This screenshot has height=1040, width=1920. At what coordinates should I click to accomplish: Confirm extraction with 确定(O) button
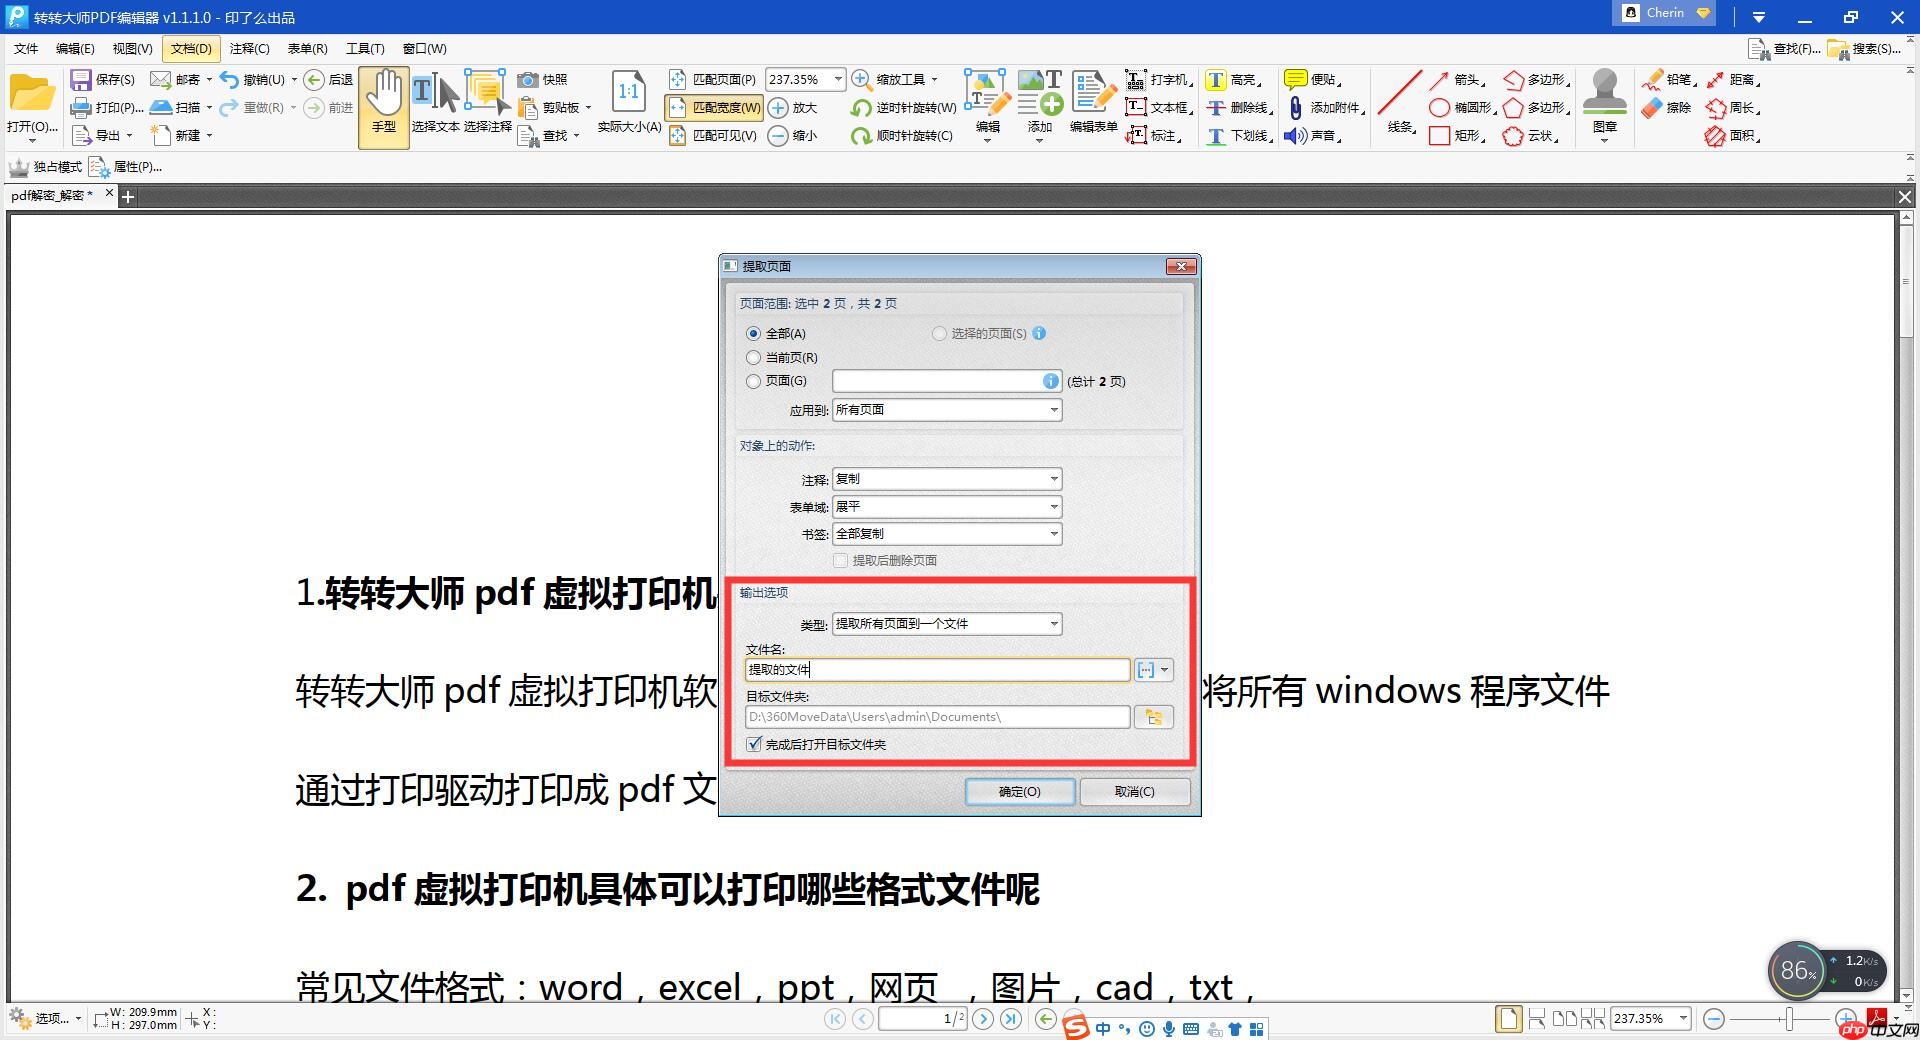pos(1020,791)
